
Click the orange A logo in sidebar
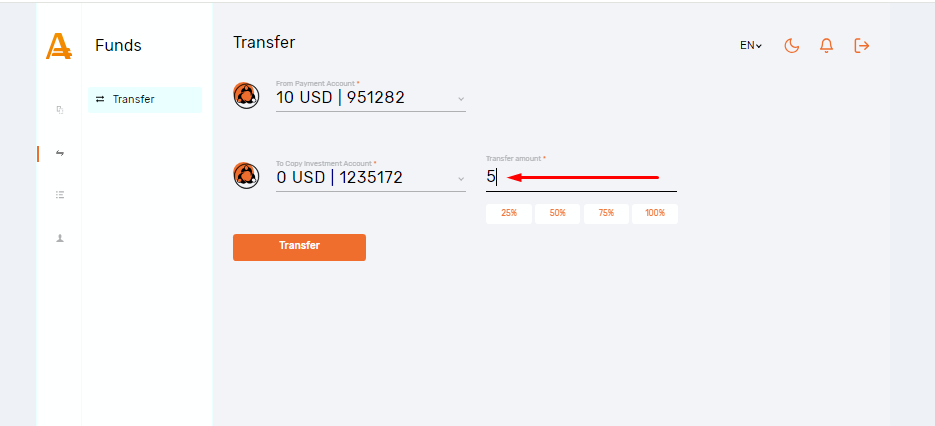(x=59, y=47)
